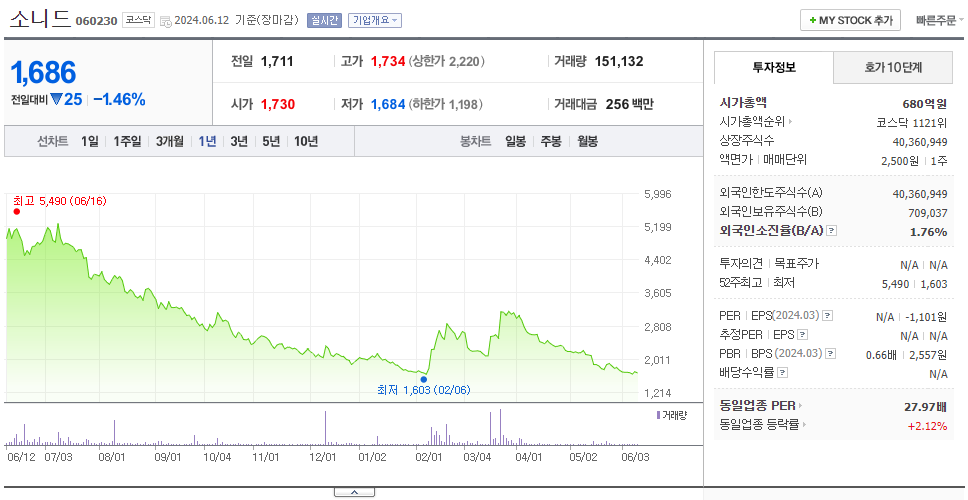
Task: Click the calendar icon beside 2024.06.12
Action: click(165, 21)
